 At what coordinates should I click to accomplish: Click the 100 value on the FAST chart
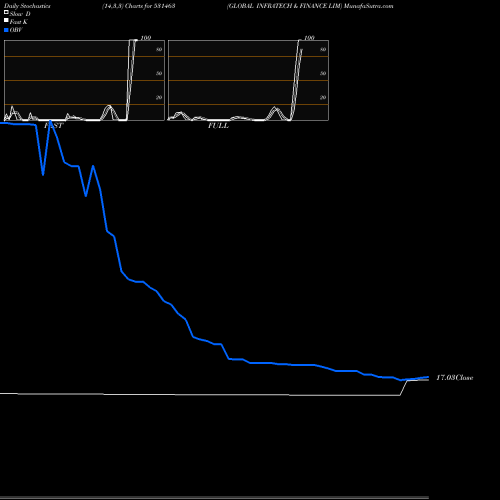pos(146,38)
